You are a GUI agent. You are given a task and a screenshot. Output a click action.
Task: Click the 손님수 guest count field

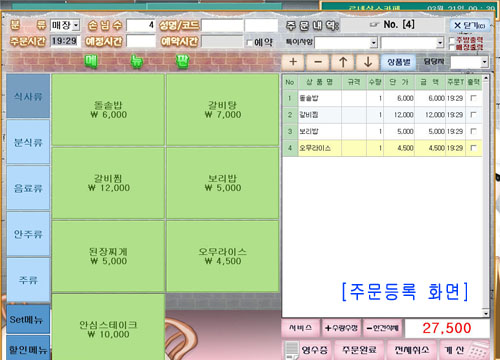(141, 25)
